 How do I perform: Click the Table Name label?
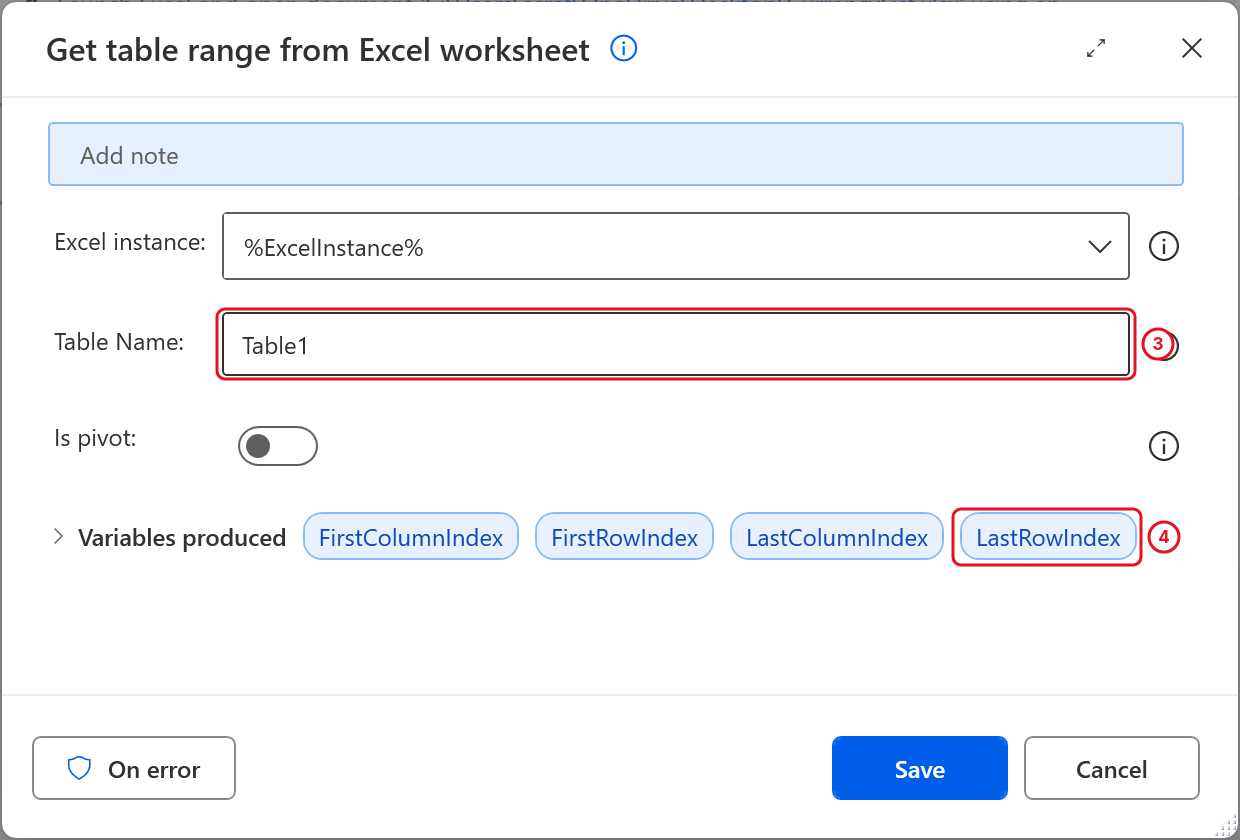[x=119, y=342]
